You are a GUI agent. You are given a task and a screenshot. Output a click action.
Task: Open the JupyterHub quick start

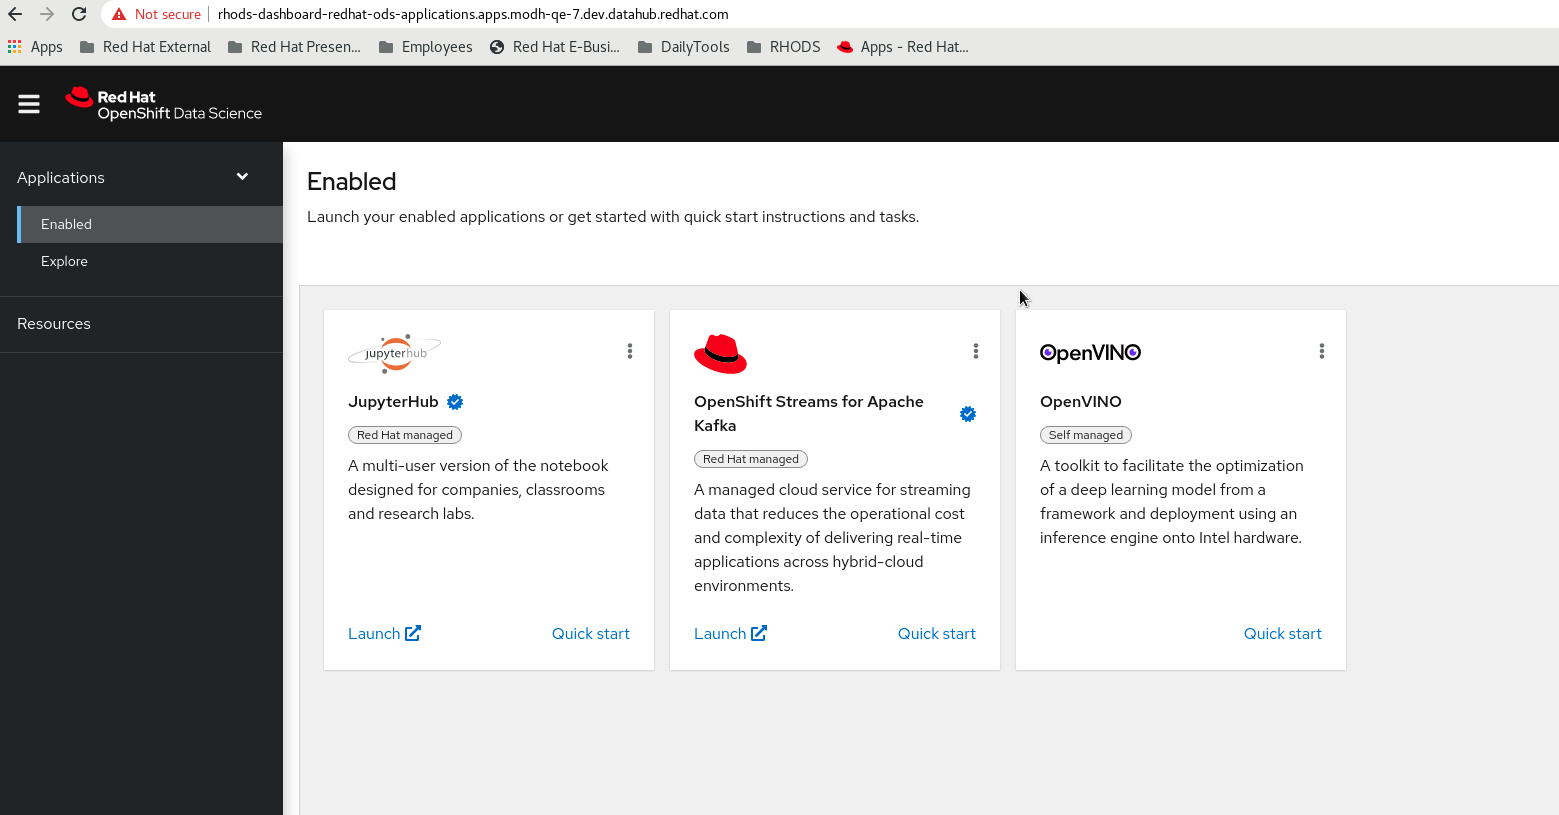coord(590,634)
